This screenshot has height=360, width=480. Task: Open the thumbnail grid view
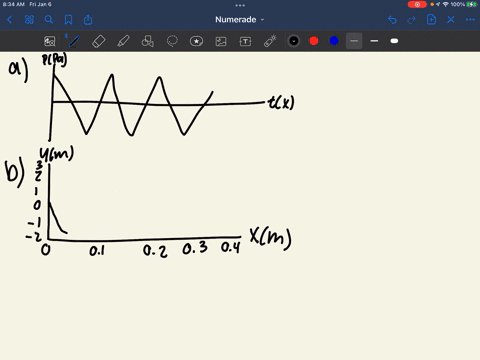29,20
